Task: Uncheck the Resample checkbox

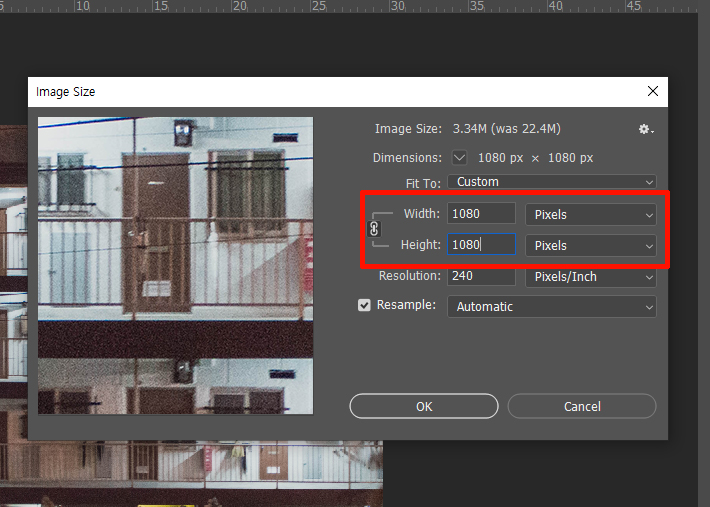Action: click(x=364, y=306)
